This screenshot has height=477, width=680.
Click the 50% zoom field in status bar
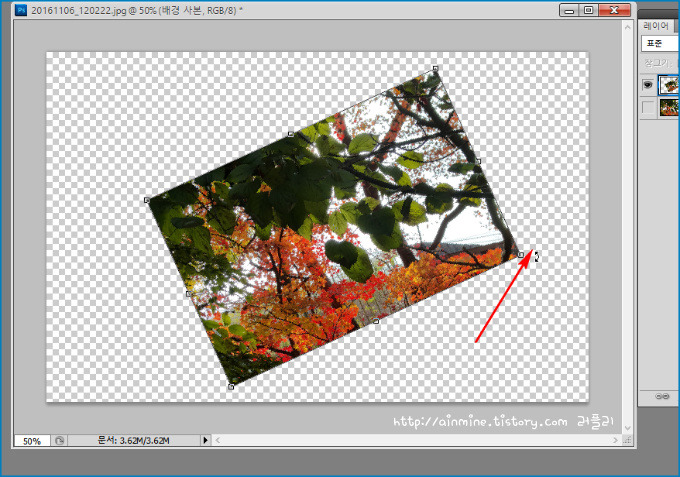coord(32,441)
